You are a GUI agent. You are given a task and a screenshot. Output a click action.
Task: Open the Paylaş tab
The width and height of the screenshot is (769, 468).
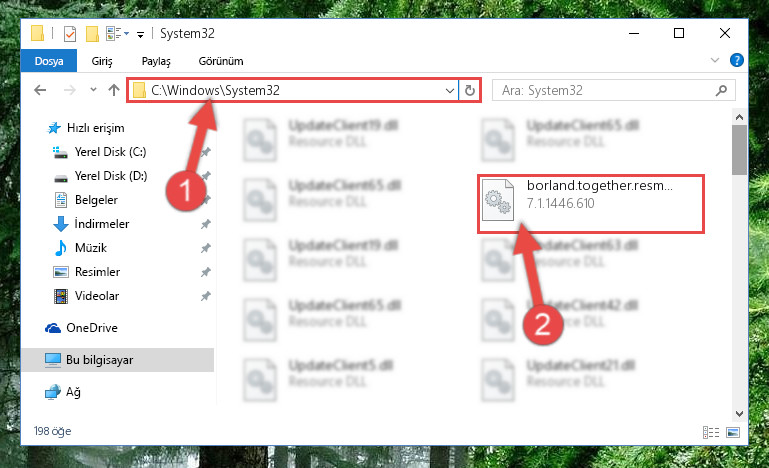[156, 61]
